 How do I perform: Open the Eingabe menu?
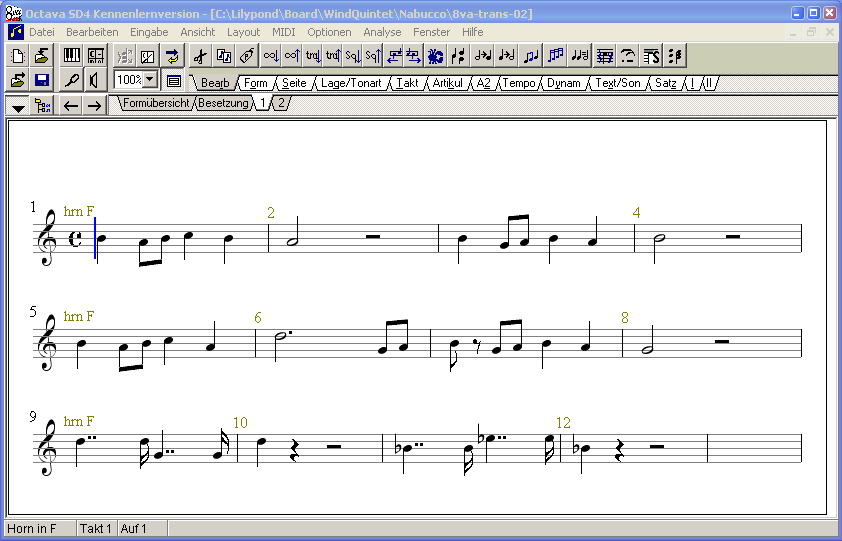point(149,32)
